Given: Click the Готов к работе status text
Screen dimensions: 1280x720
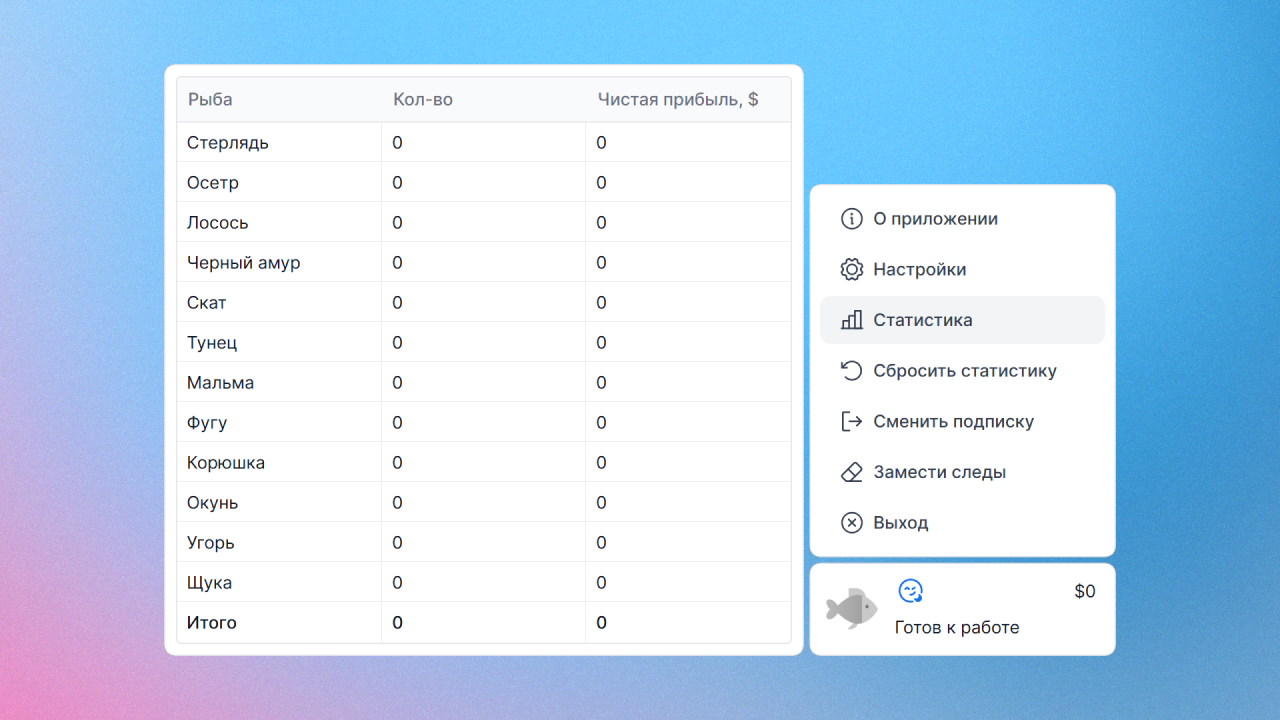Looking at the screenshot, I should (957, 628).
